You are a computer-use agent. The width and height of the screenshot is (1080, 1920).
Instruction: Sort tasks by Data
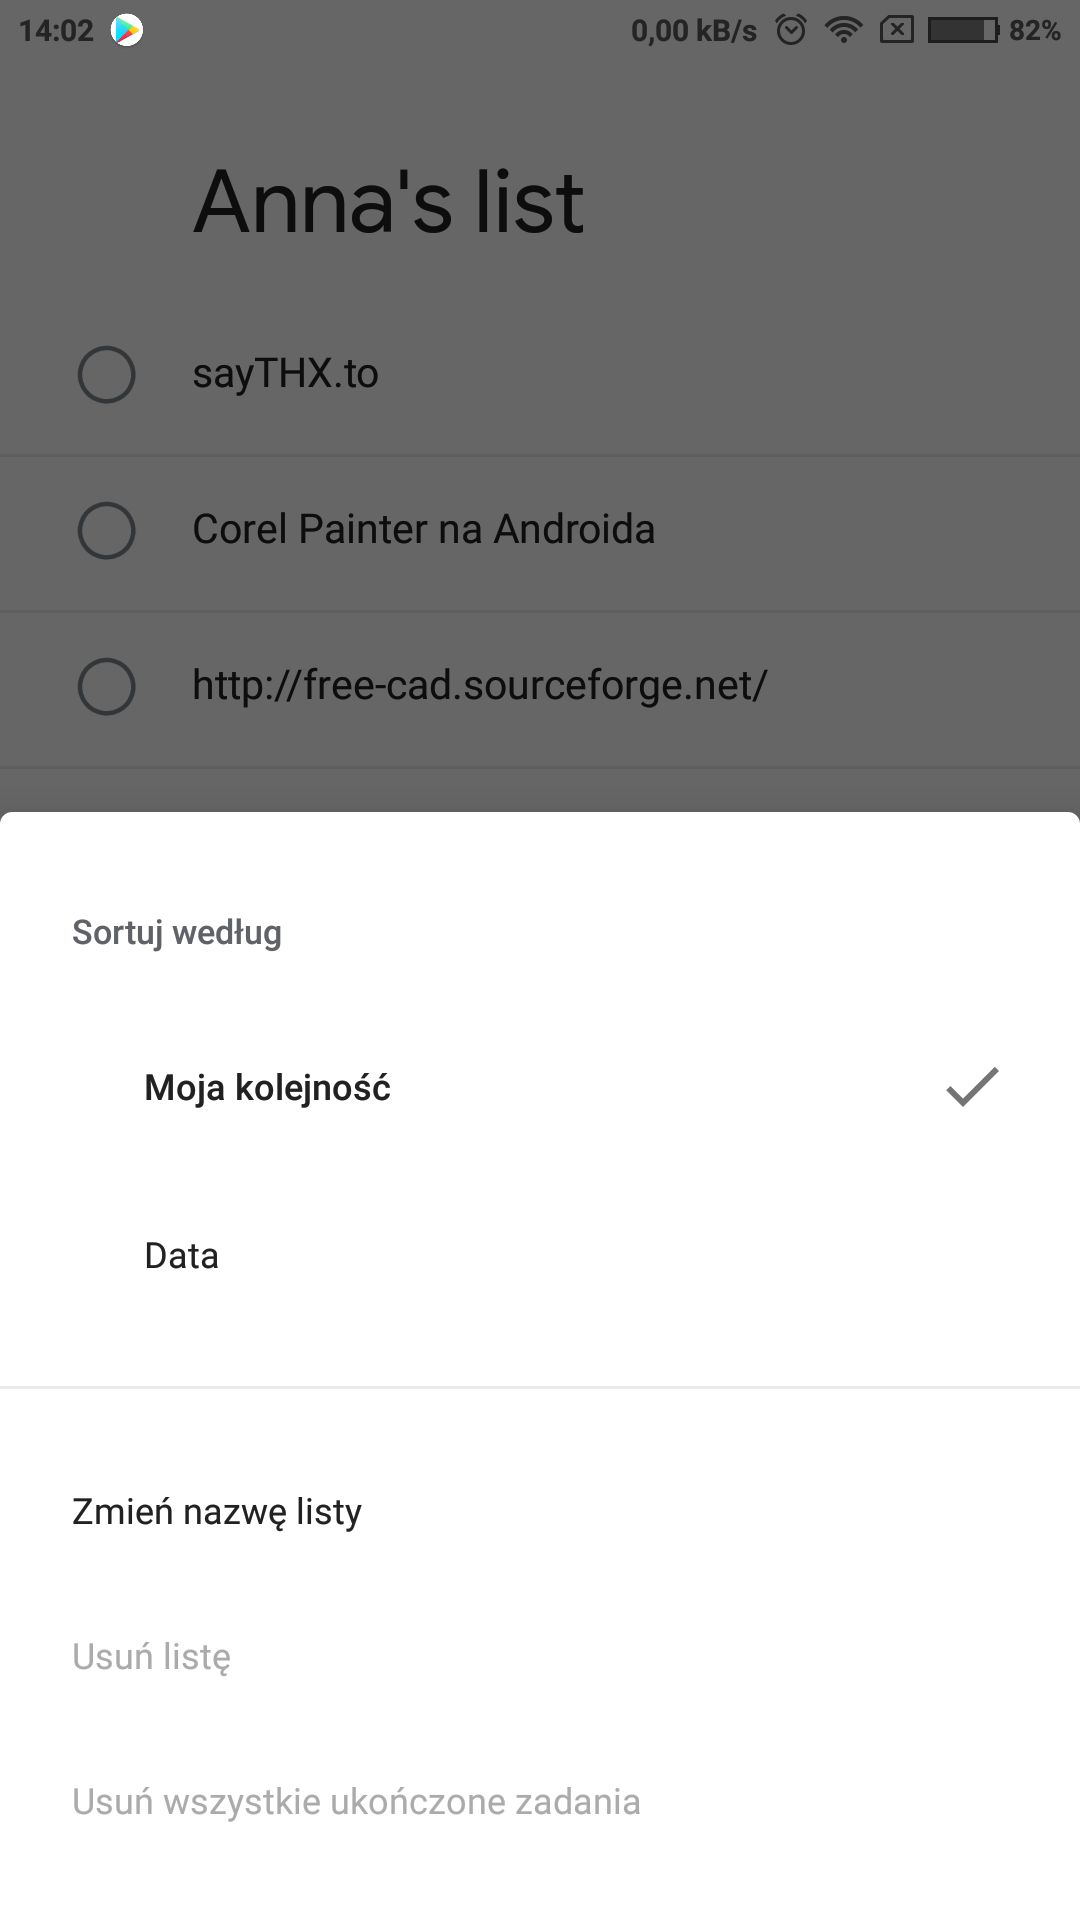point(540,1256)
